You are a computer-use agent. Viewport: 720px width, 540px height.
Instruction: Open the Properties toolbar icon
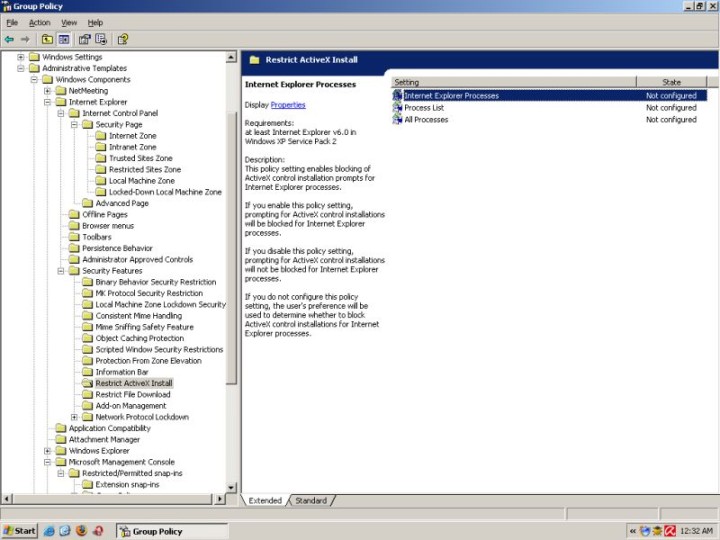point(85,39)
